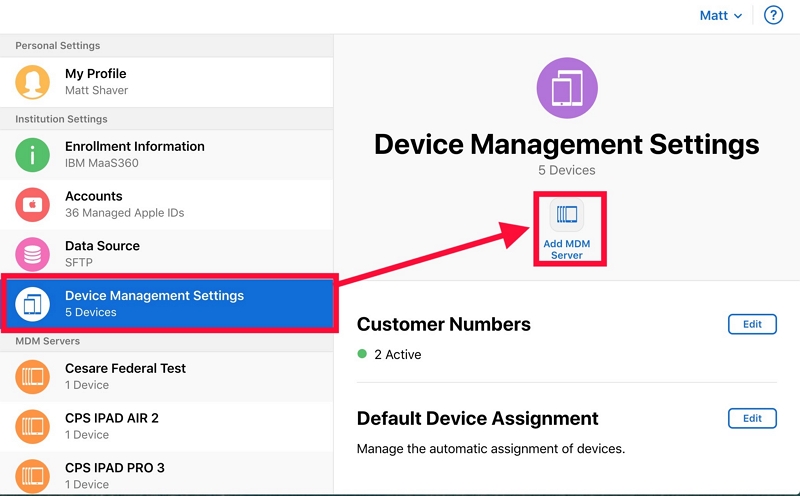Screen dimensions: 800x496
Task: Click the Add MDM Server label
Action: 566,250
